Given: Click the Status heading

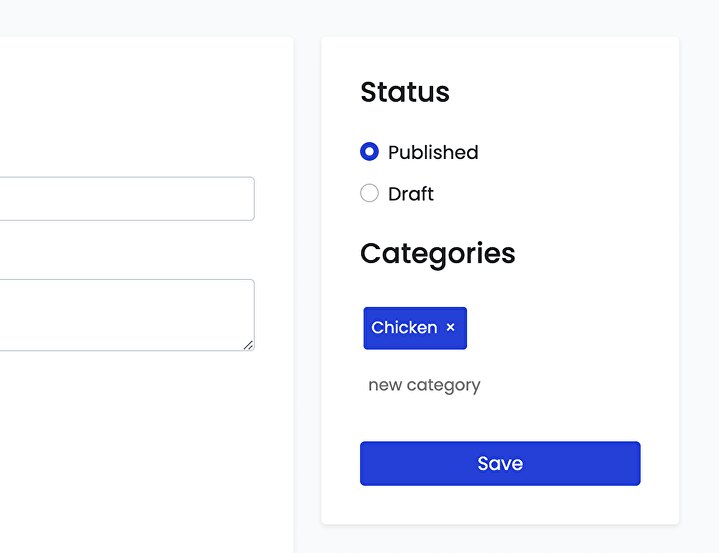Looking at the screenshot, I should tap(405, 92).
